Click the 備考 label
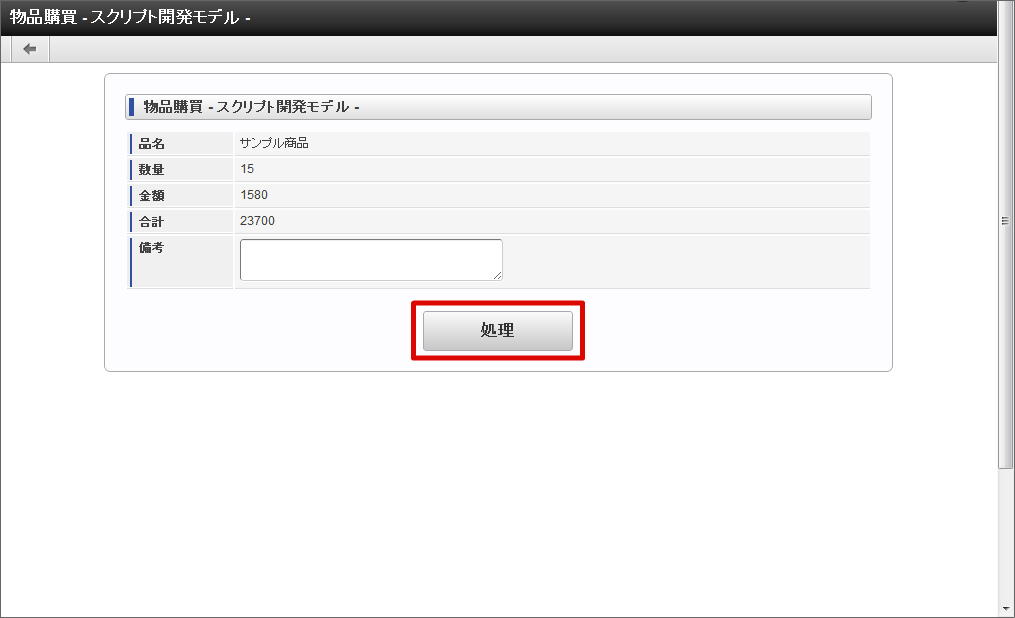Image resolution: width=1015 pixels, height=618 pixels. coord(151,247)
